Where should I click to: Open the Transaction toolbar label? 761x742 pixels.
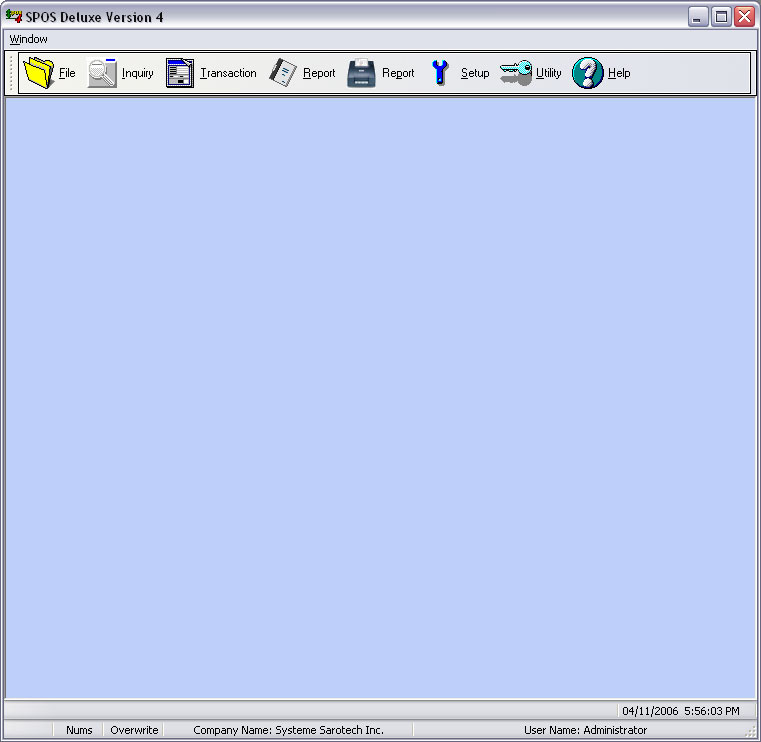click(x=229, y=73)
